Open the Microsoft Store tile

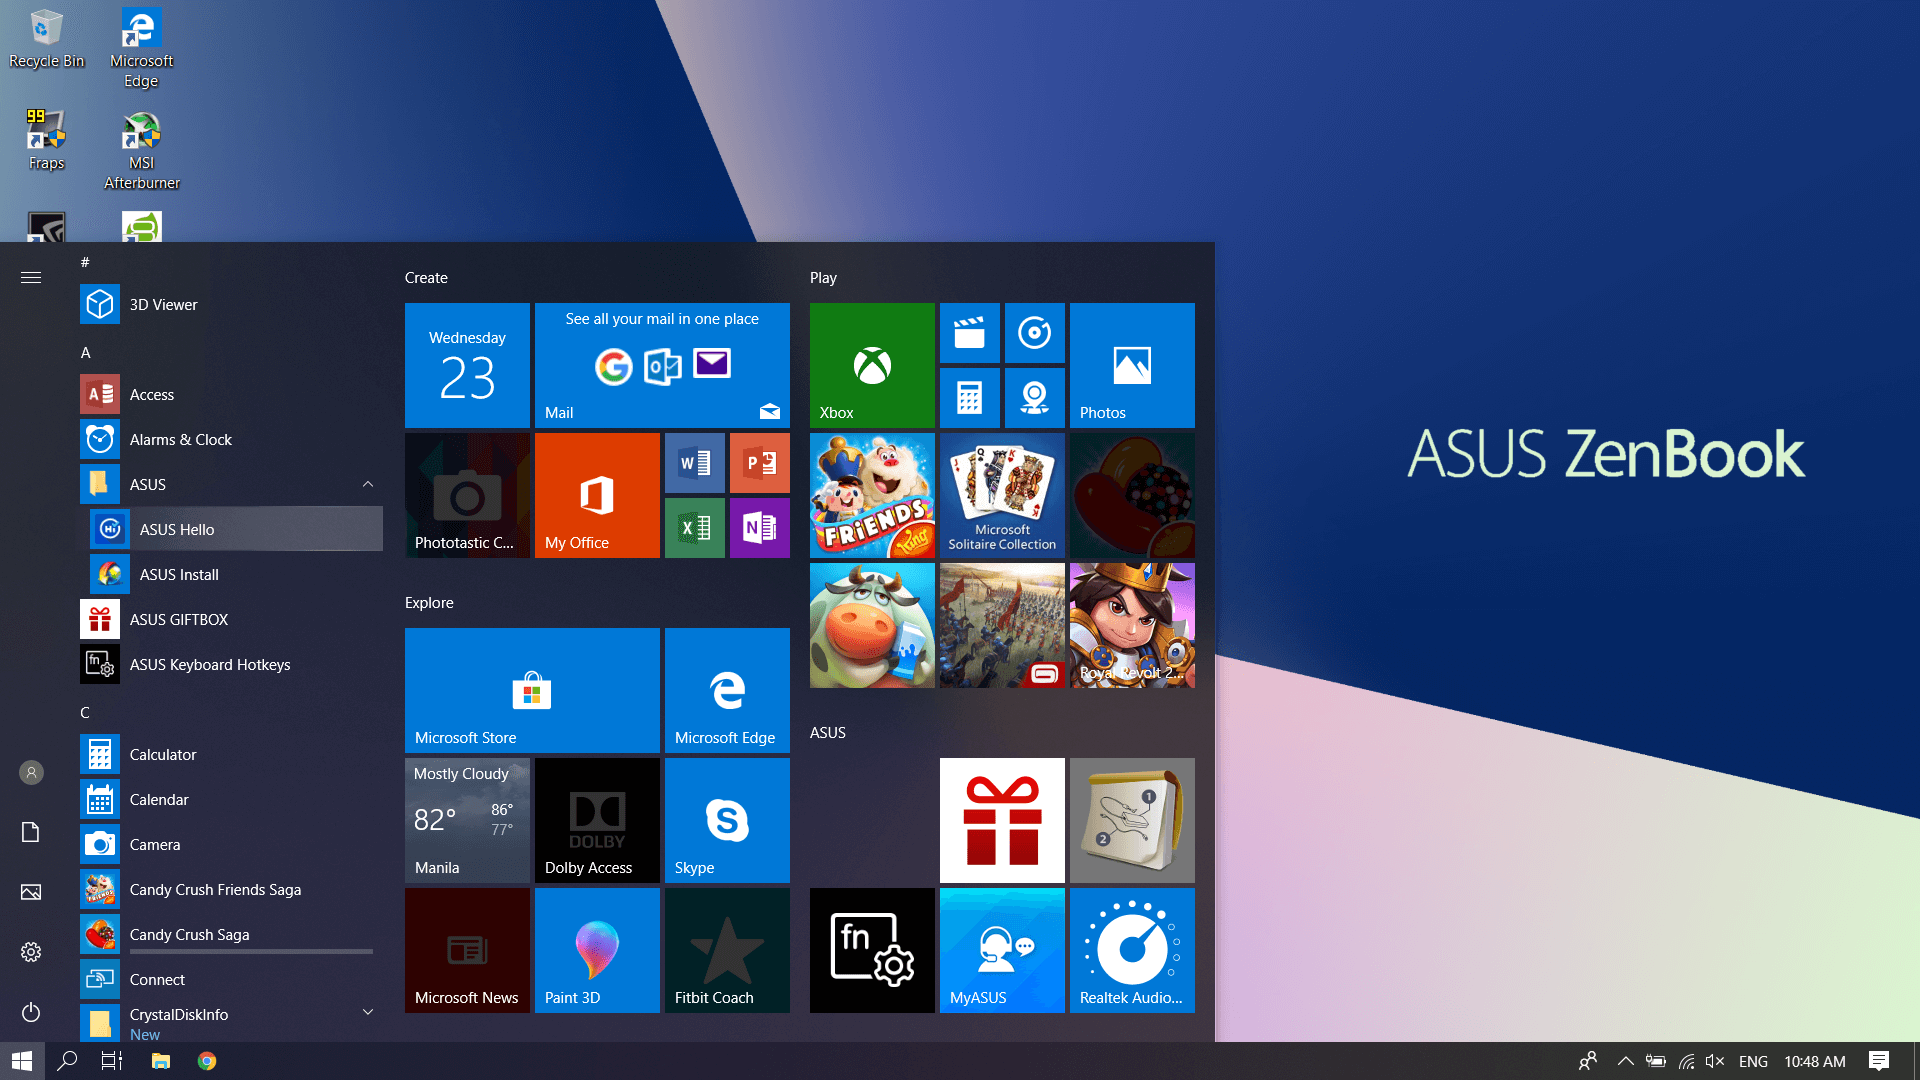532,690
